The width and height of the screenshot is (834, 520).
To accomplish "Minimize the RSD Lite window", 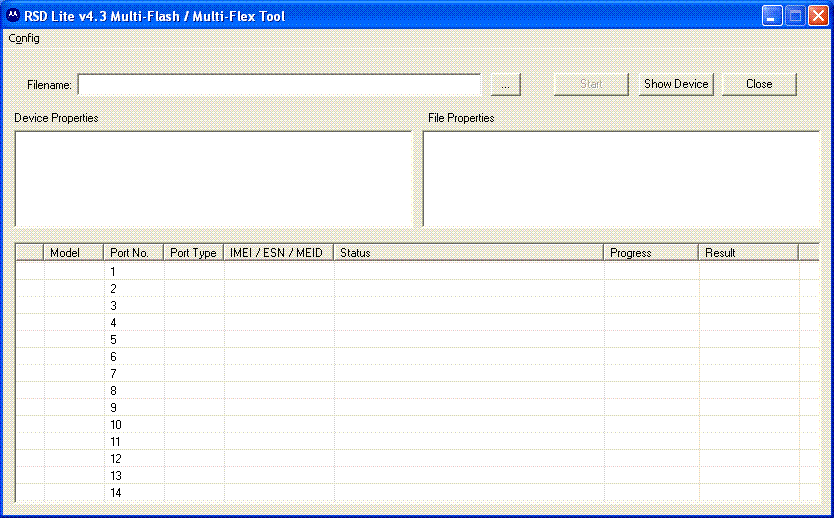I will (772, 15).
